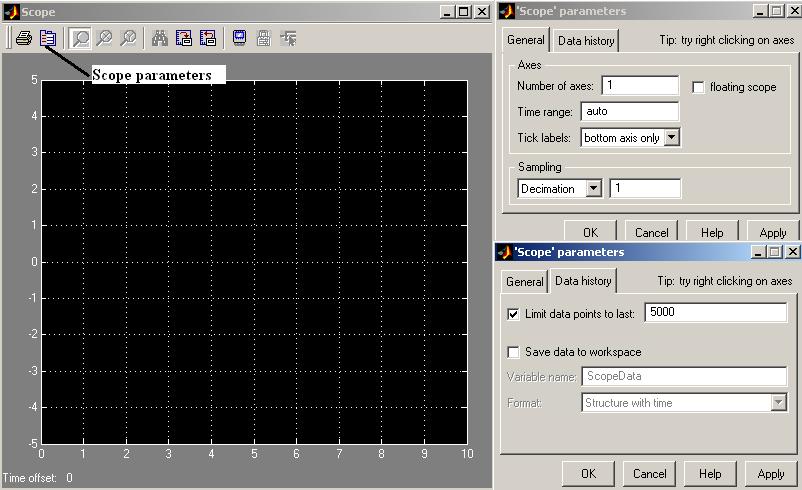The image size is (802, 490).
Task: Restore saved axes settings
Action: point(208,38)
